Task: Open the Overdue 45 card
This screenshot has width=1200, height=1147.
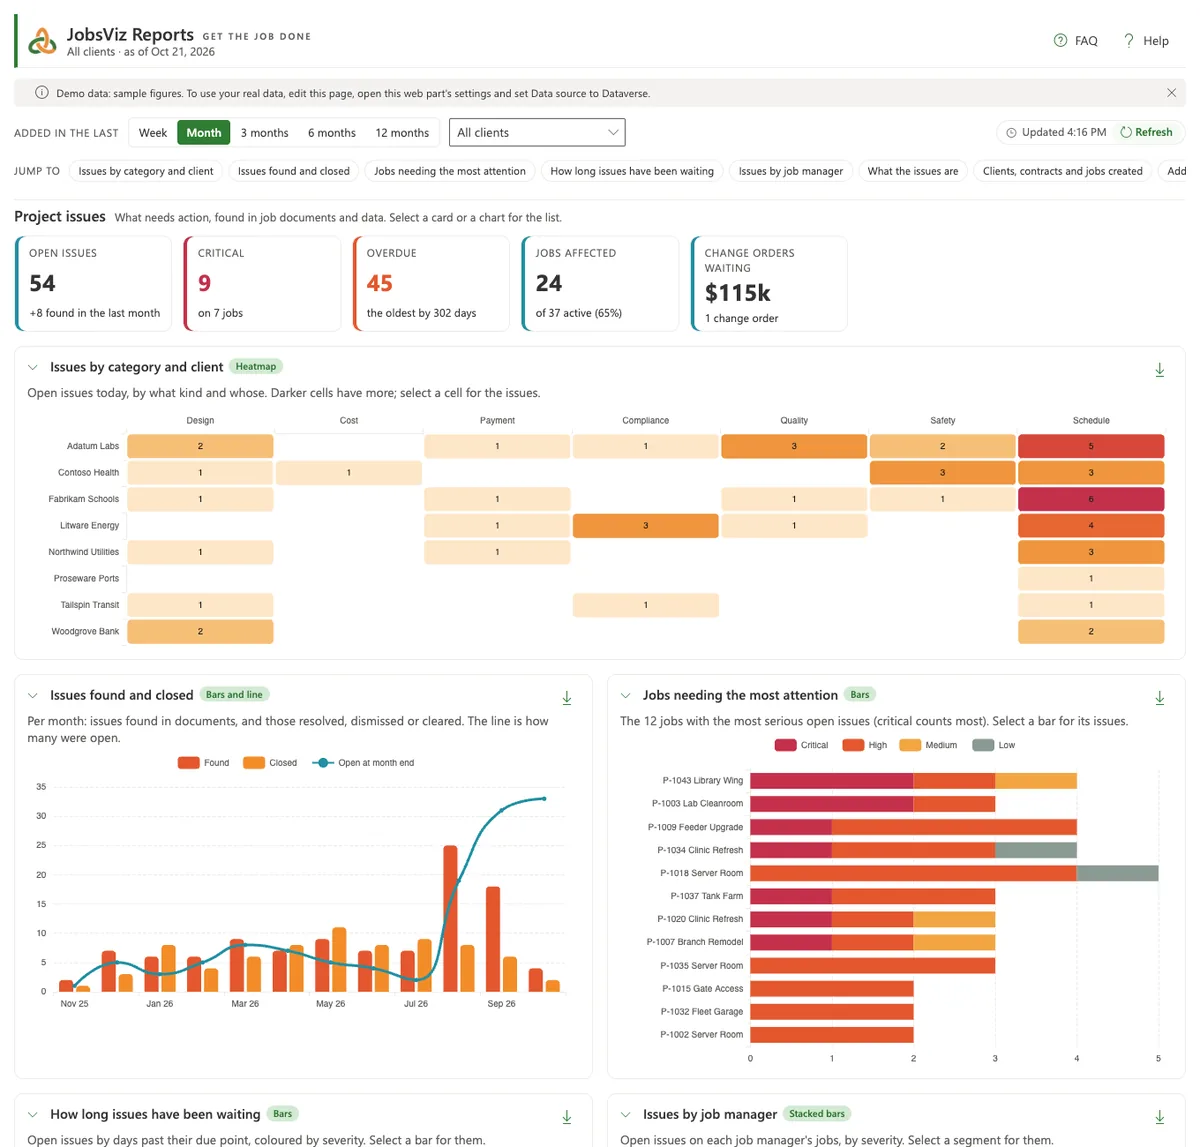Action: [x=431, y=283]
